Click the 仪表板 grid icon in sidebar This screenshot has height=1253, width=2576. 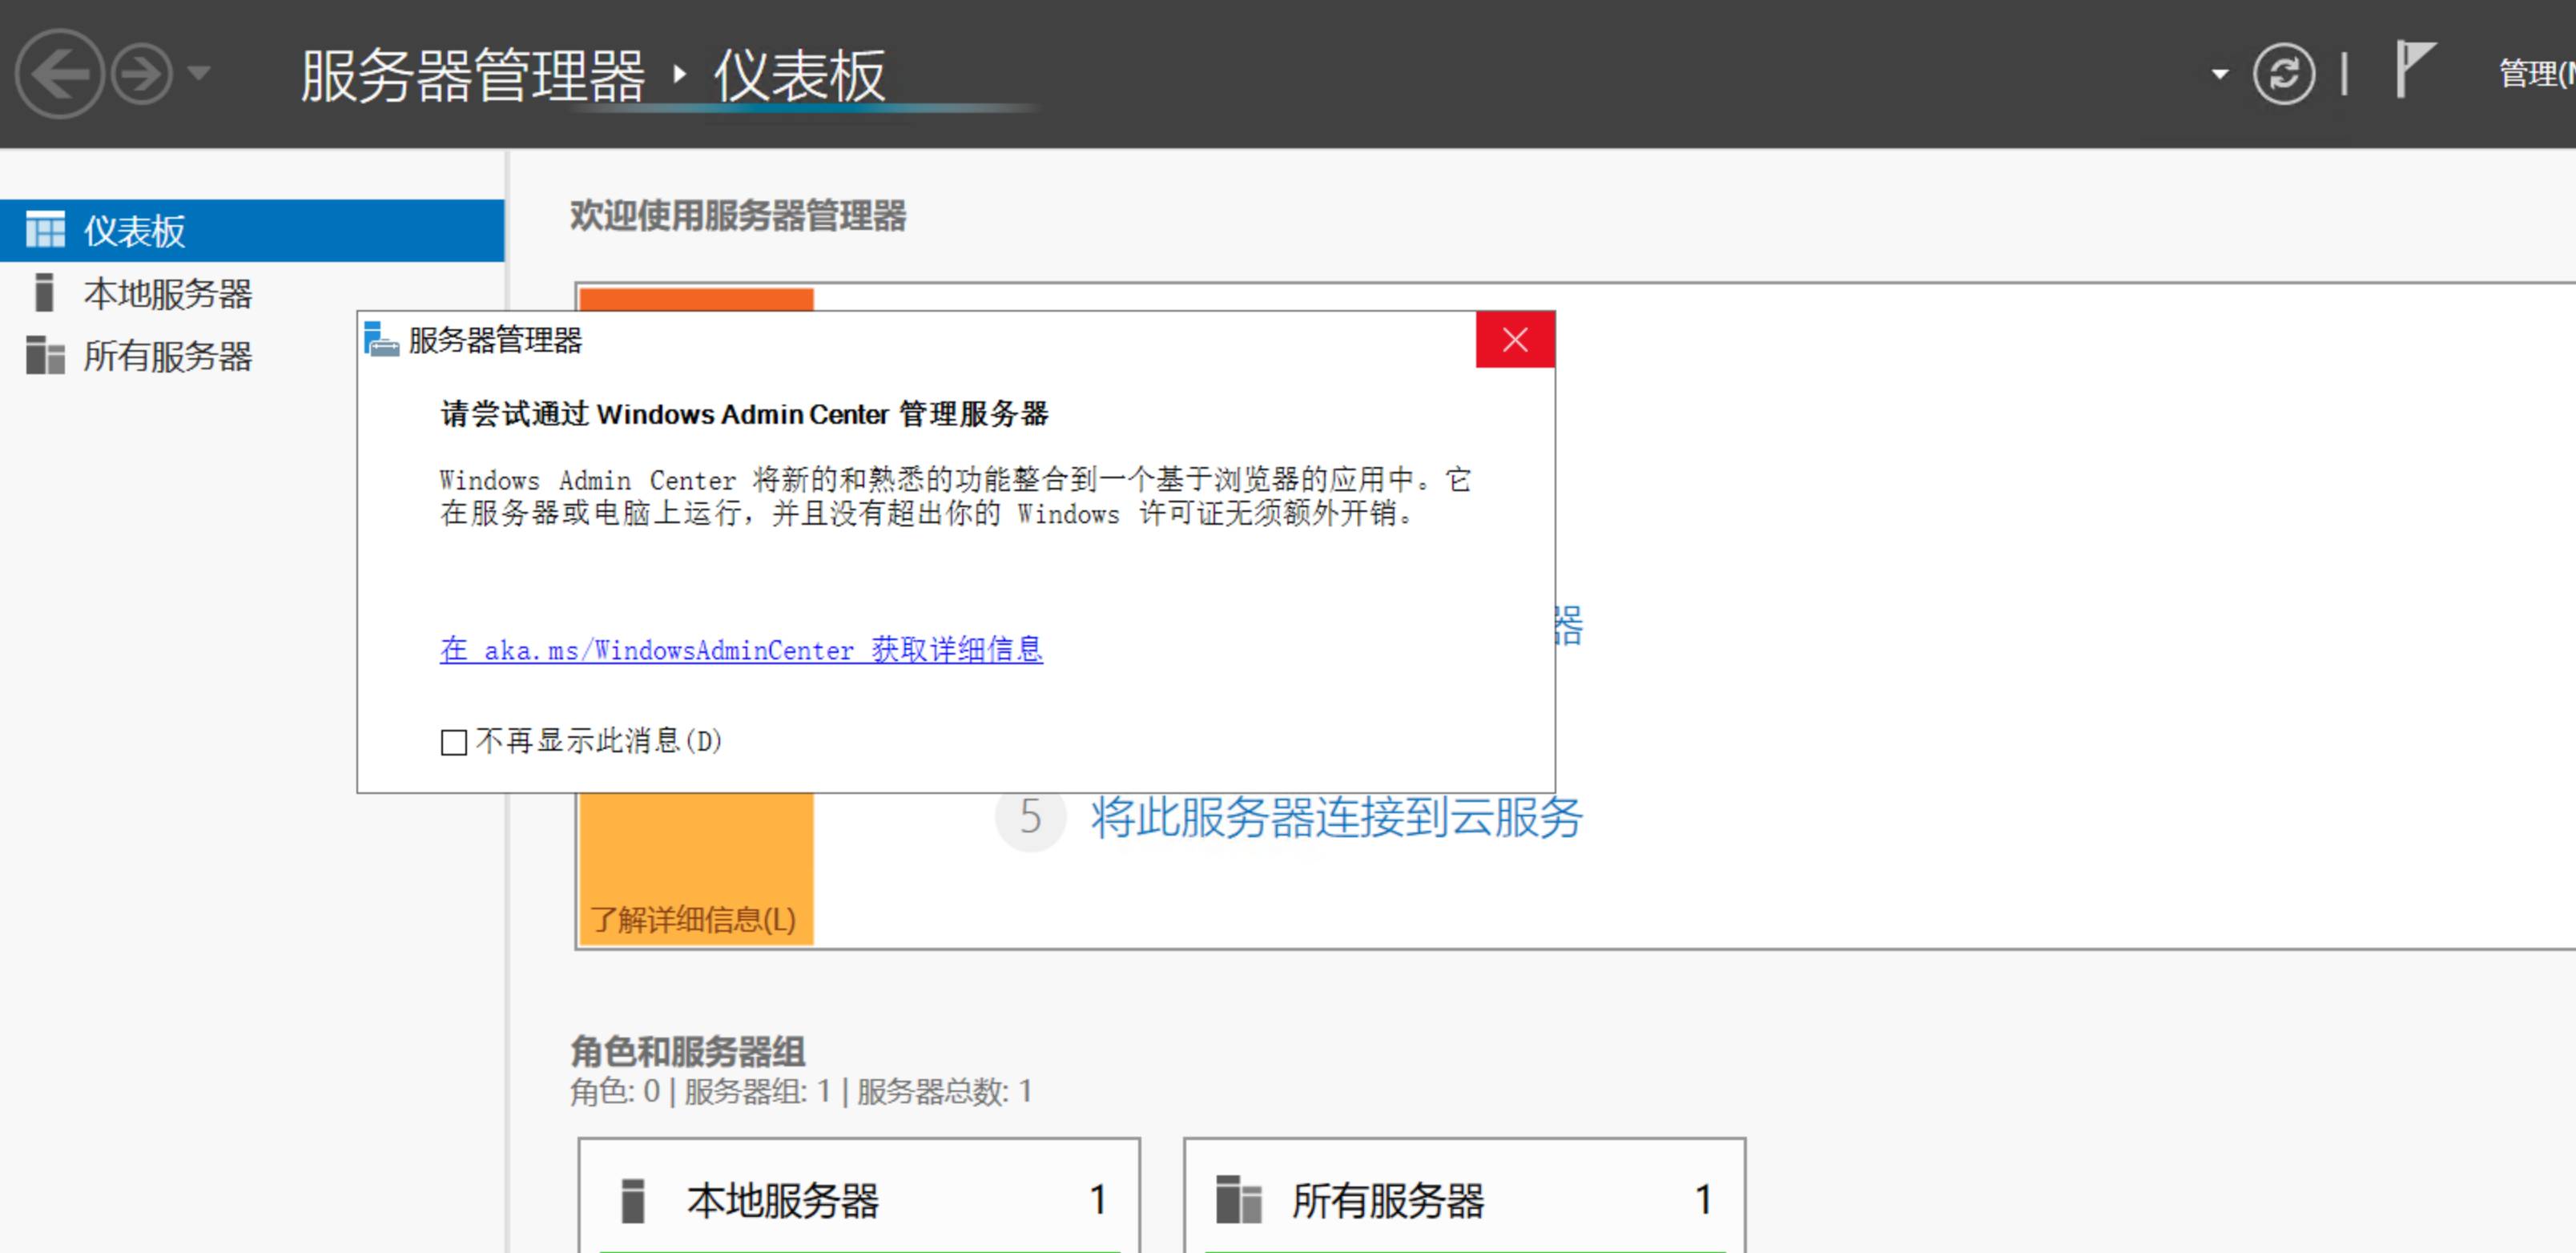pyautogui.click(x=45, y=230)
